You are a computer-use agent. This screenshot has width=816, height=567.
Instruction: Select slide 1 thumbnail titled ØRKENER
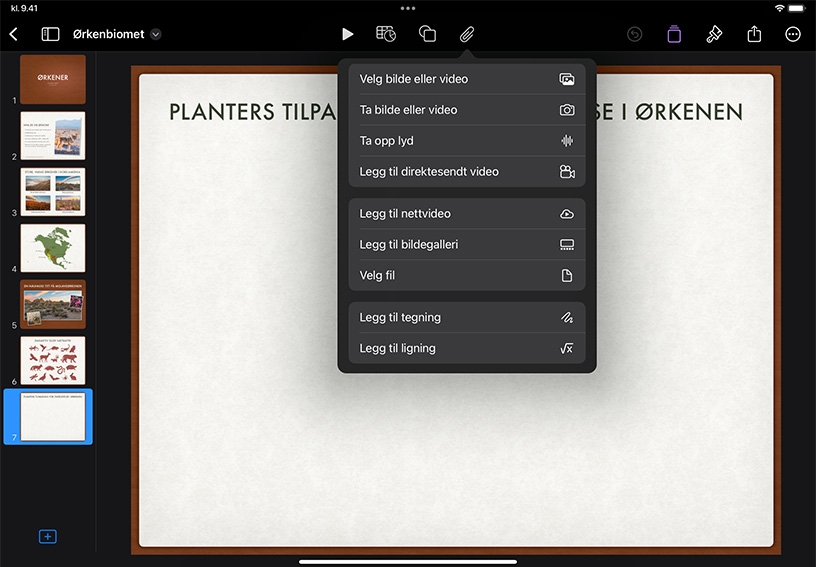(x=53, y=80)
